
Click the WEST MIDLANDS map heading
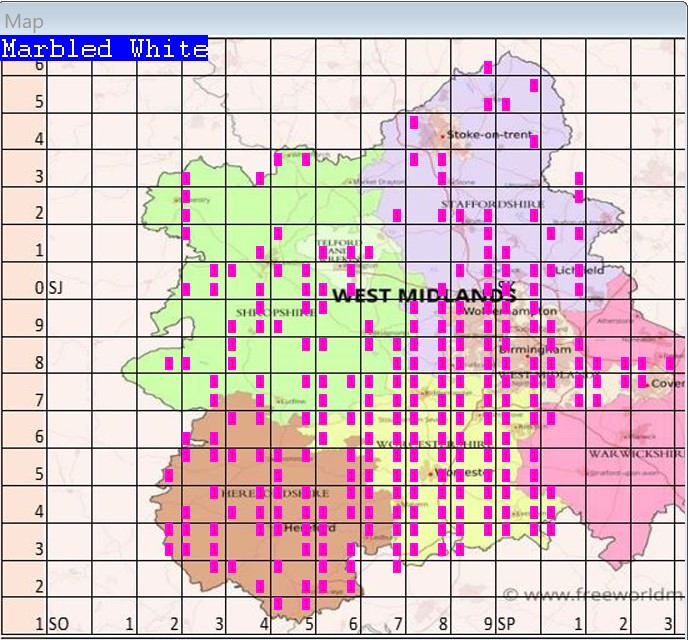click(423, 295)
